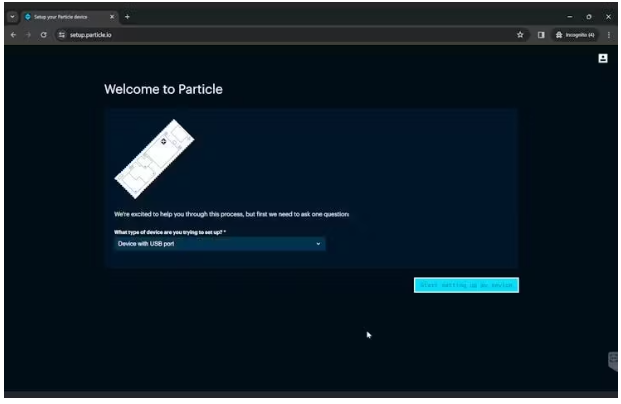Click the Incognito profile indicator

[575, 35]
